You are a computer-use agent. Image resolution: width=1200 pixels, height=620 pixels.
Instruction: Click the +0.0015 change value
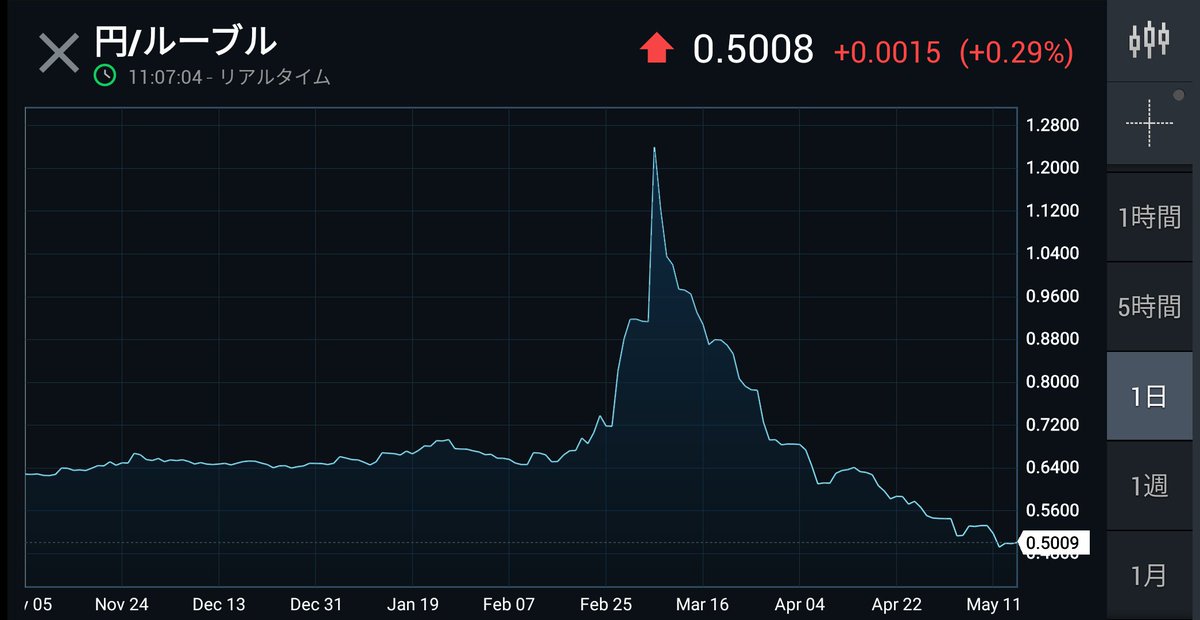click(887, 53)
